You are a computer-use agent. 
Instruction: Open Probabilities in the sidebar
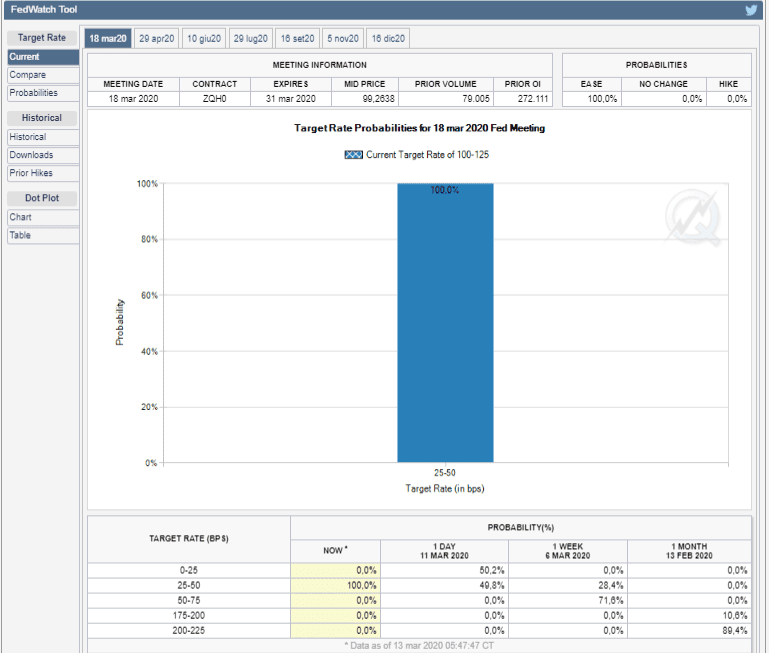point(43,93)
